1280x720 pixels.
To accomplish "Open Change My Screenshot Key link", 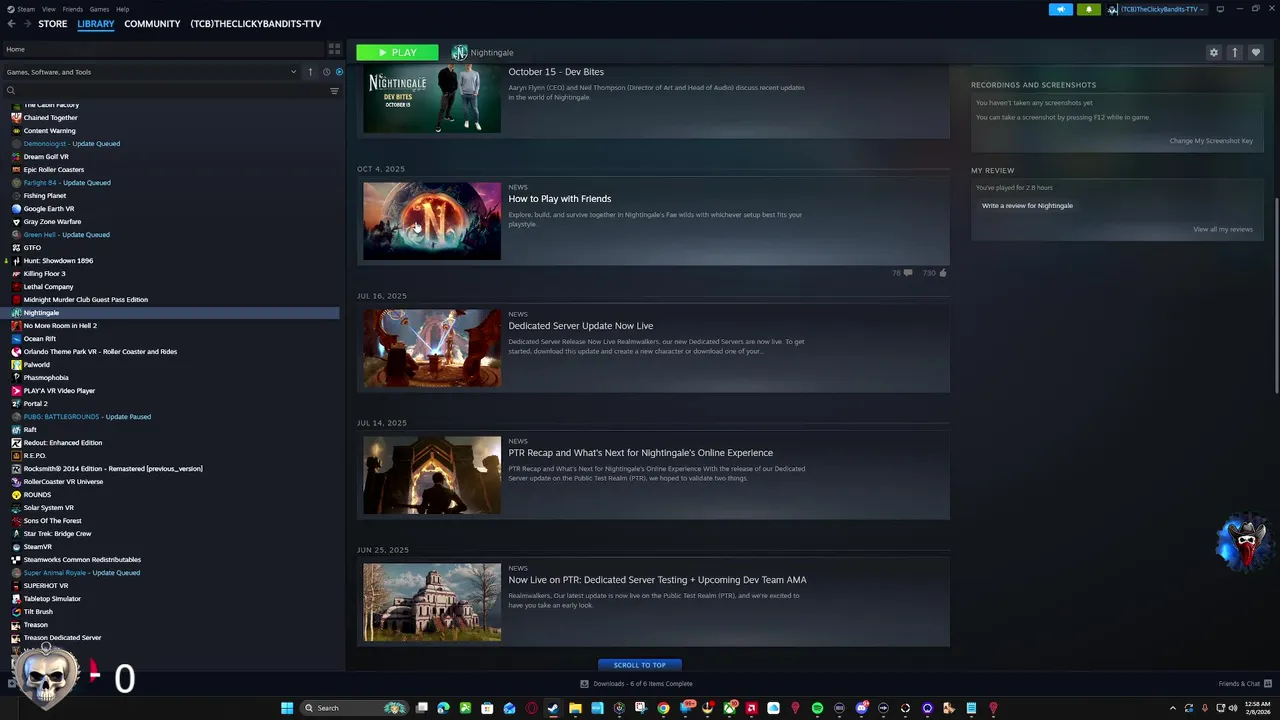I will 1211,141.
